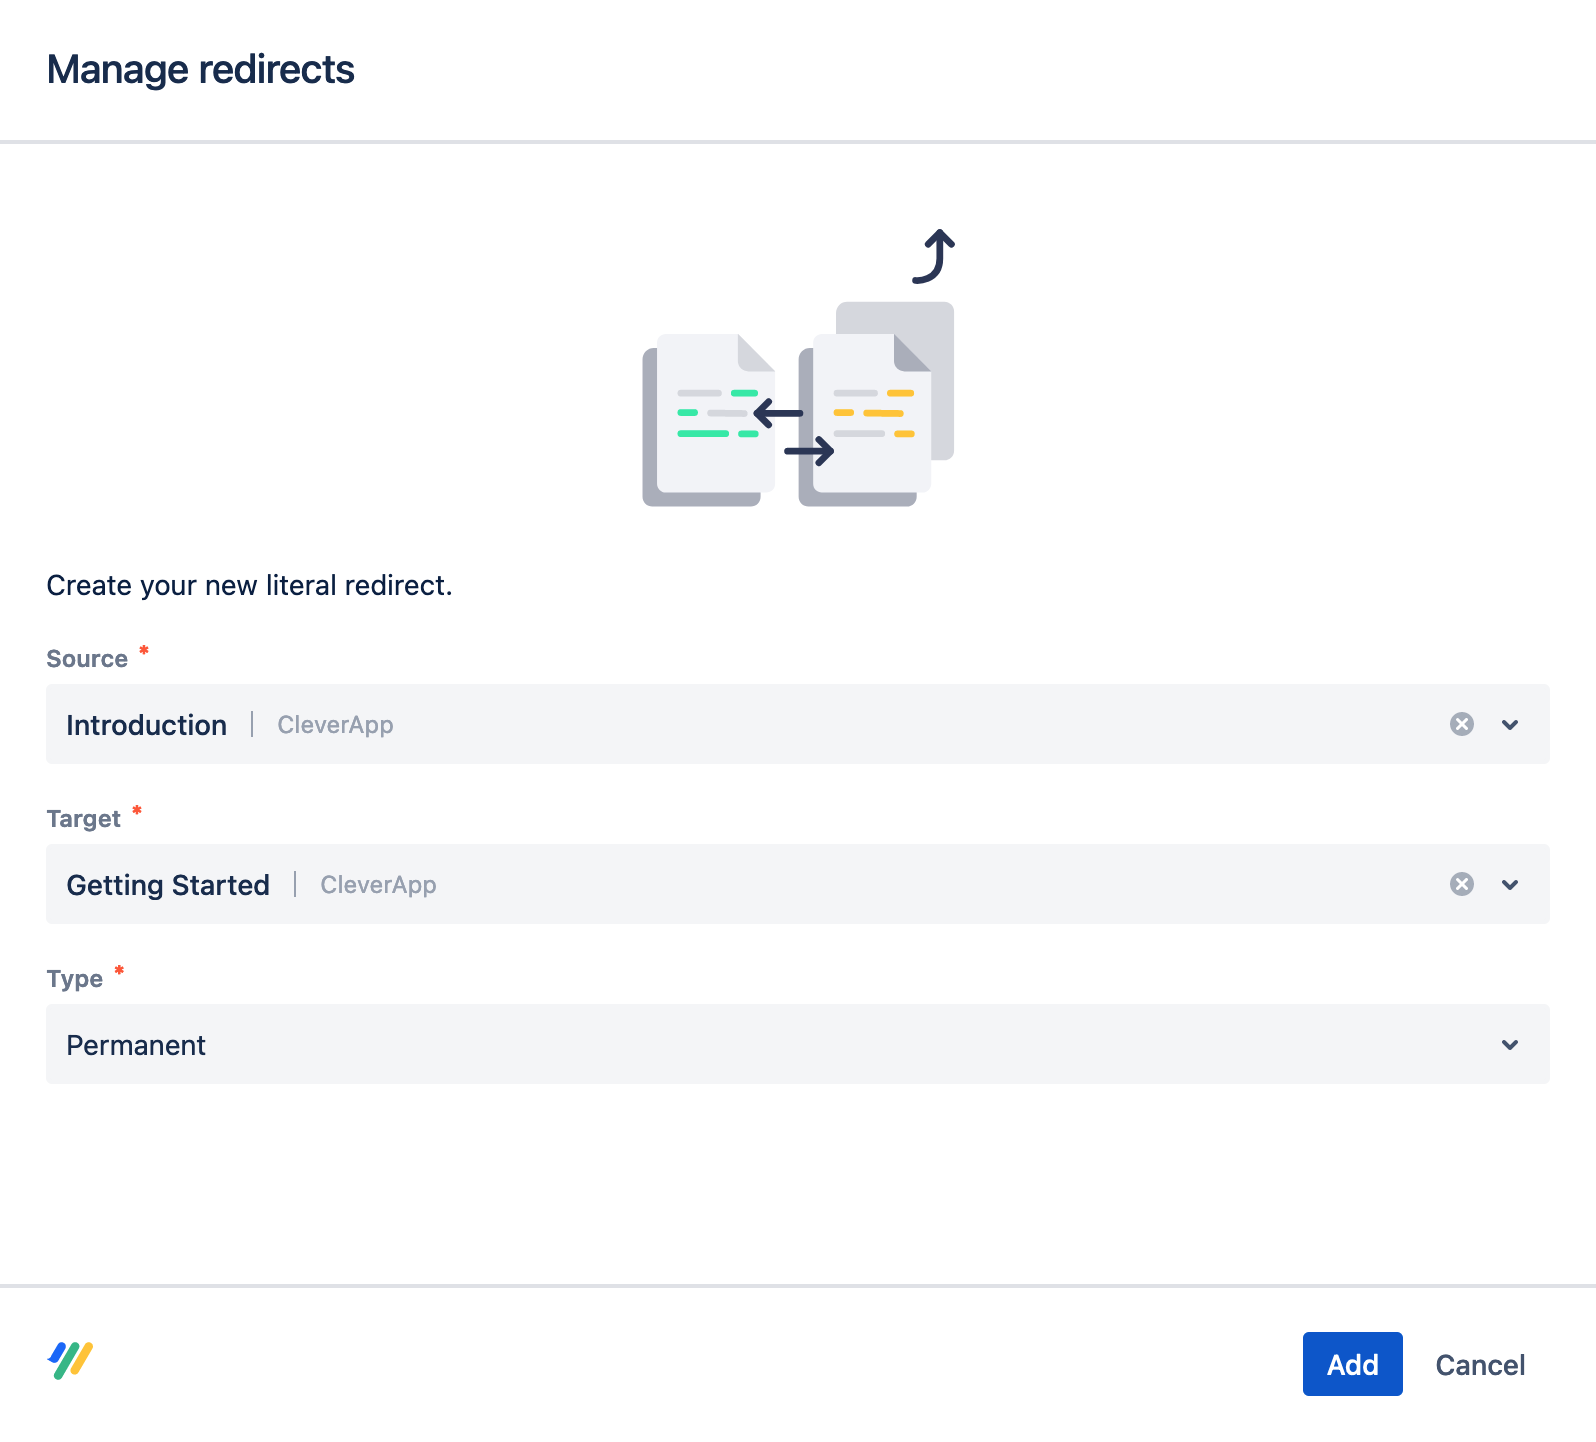Viewport: 1596px width, 1442px height.
Task: Clear the Target field selection
Action: [1461, 884]
